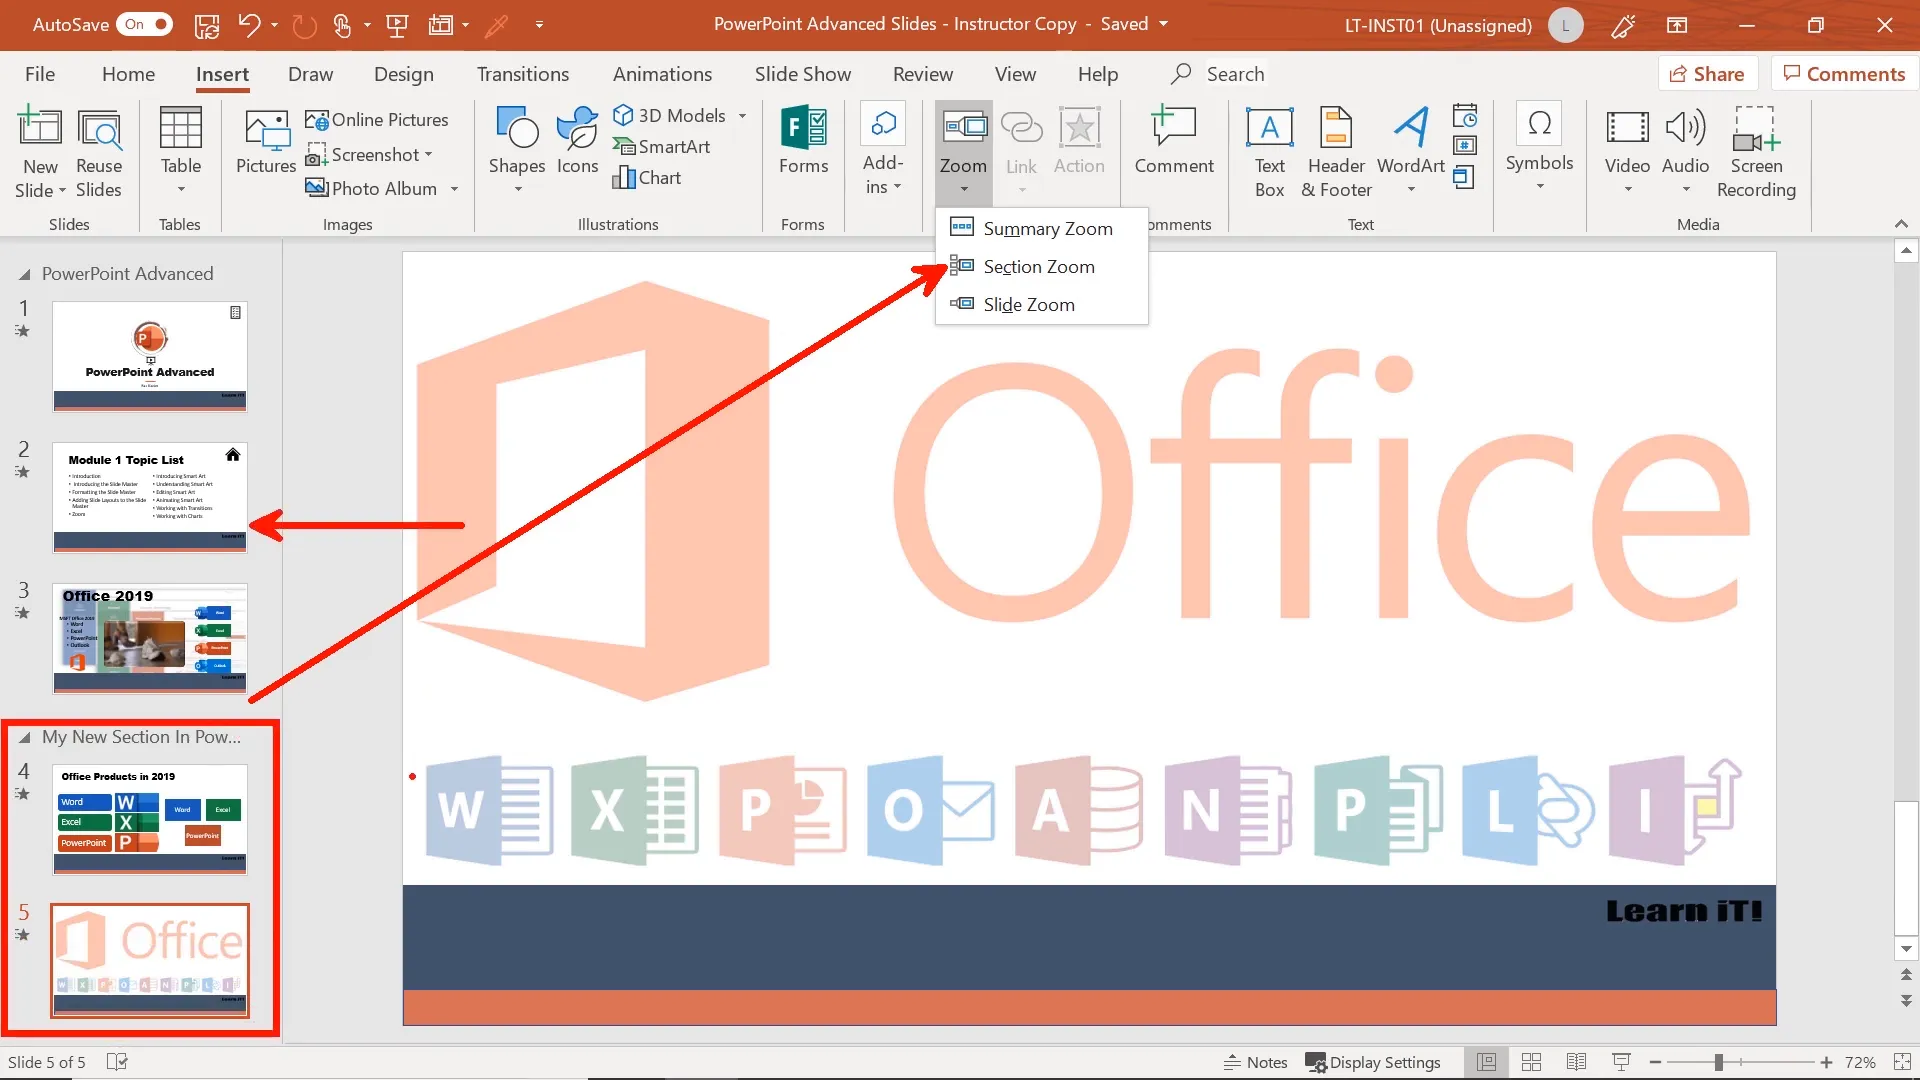Insert a Comment
Image resolution: width=1920 pixels, height=1080 pixels.
pos(1174,141)
